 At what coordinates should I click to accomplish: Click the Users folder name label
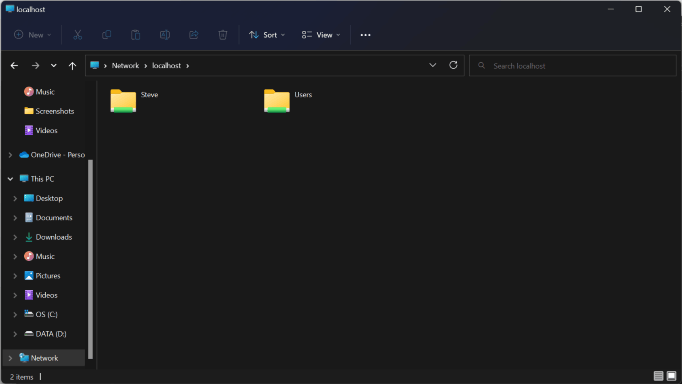(303, 94)
